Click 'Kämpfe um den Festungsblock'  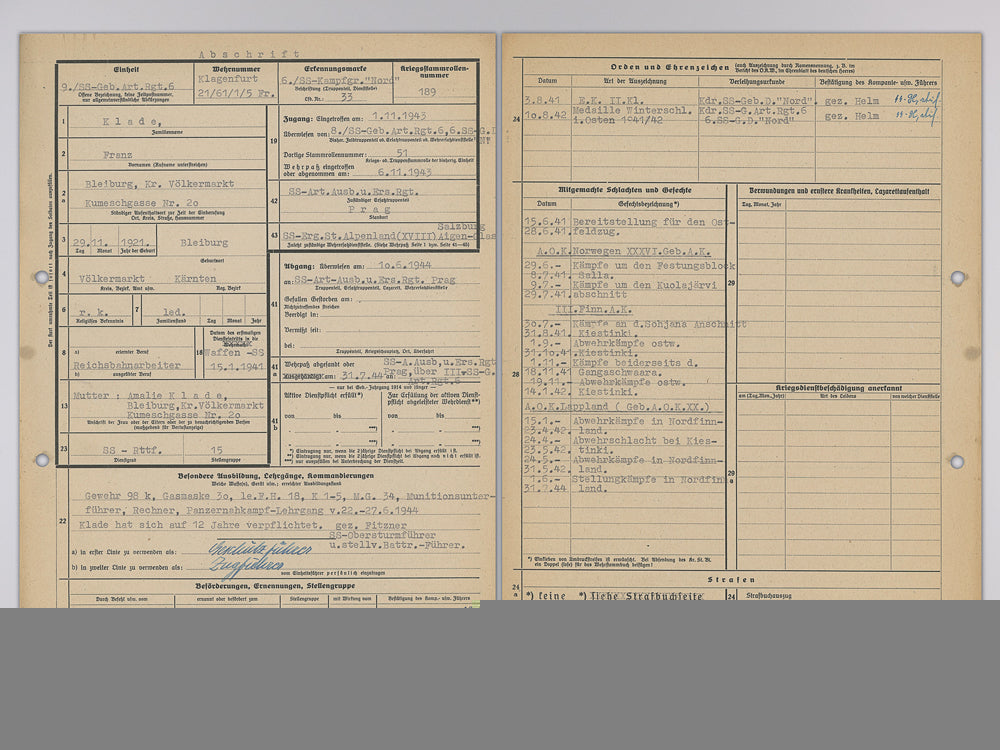click(x=654, y=265)
